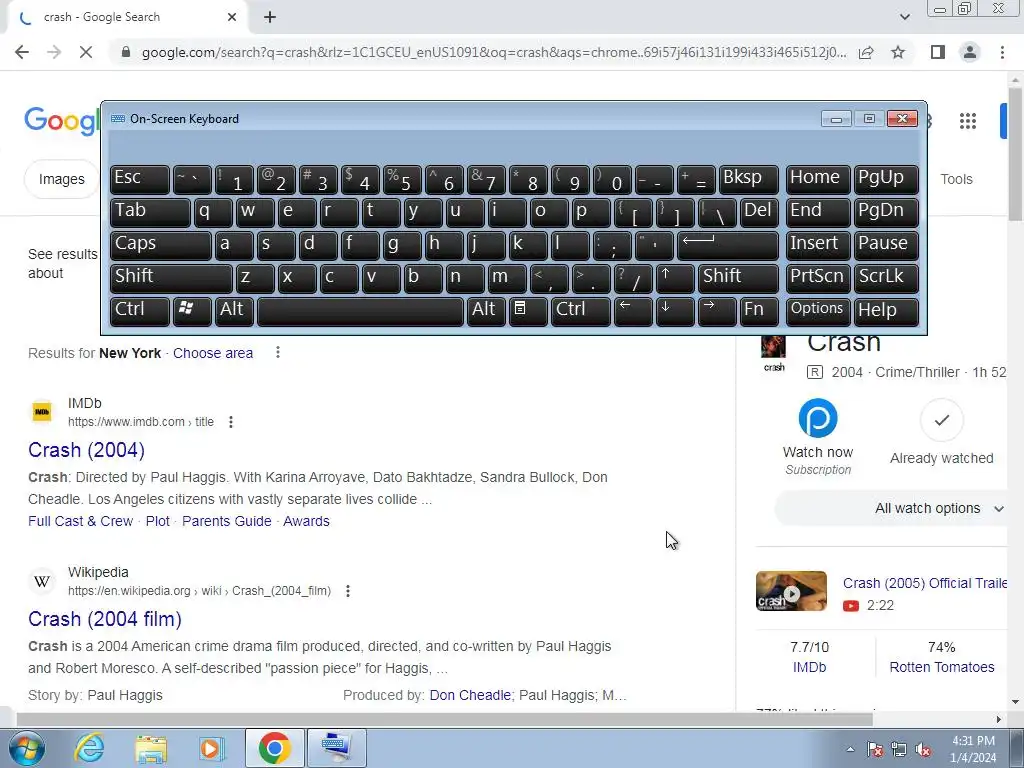Toggle right Shift key on keyboard

point(738,277)
